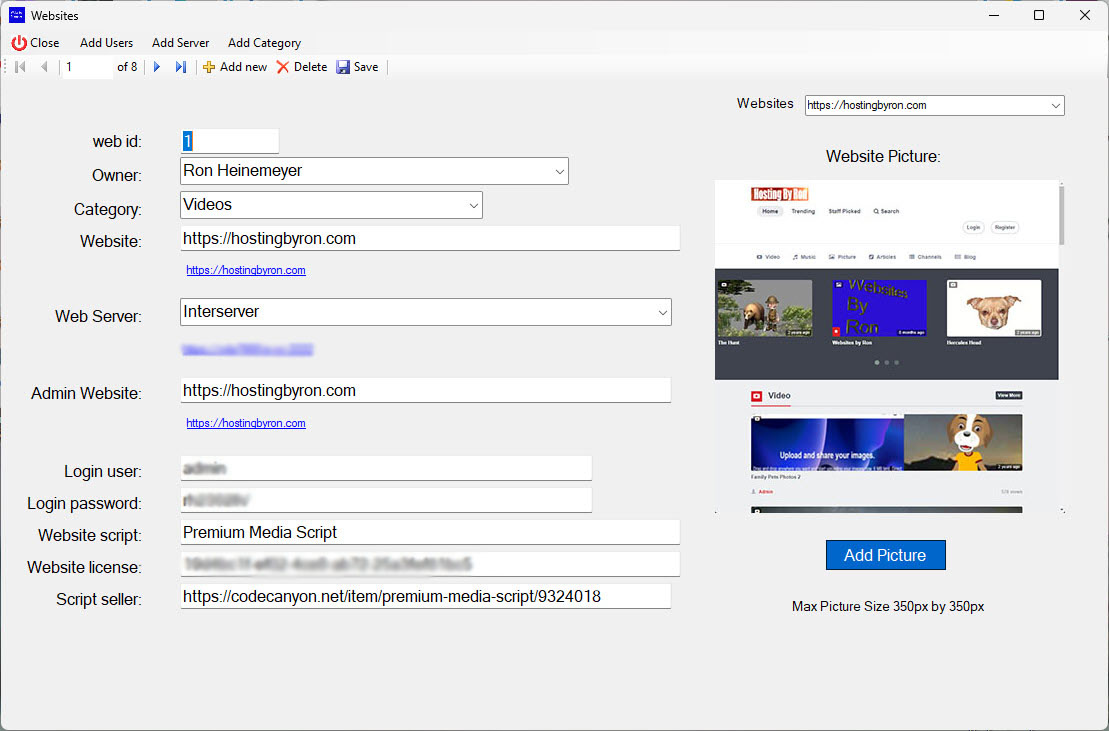Expand the Web Server Interserver dropdown

point(662,312)
